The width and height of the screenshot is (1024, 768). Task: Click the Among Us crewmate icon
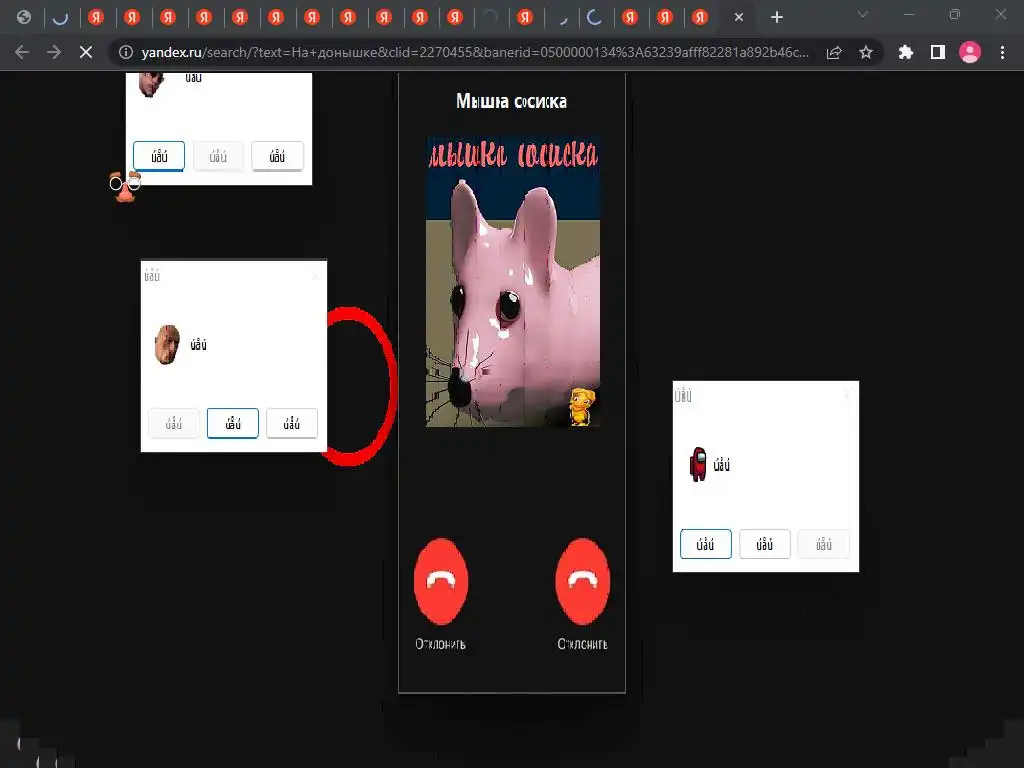[x=698, y=464]
